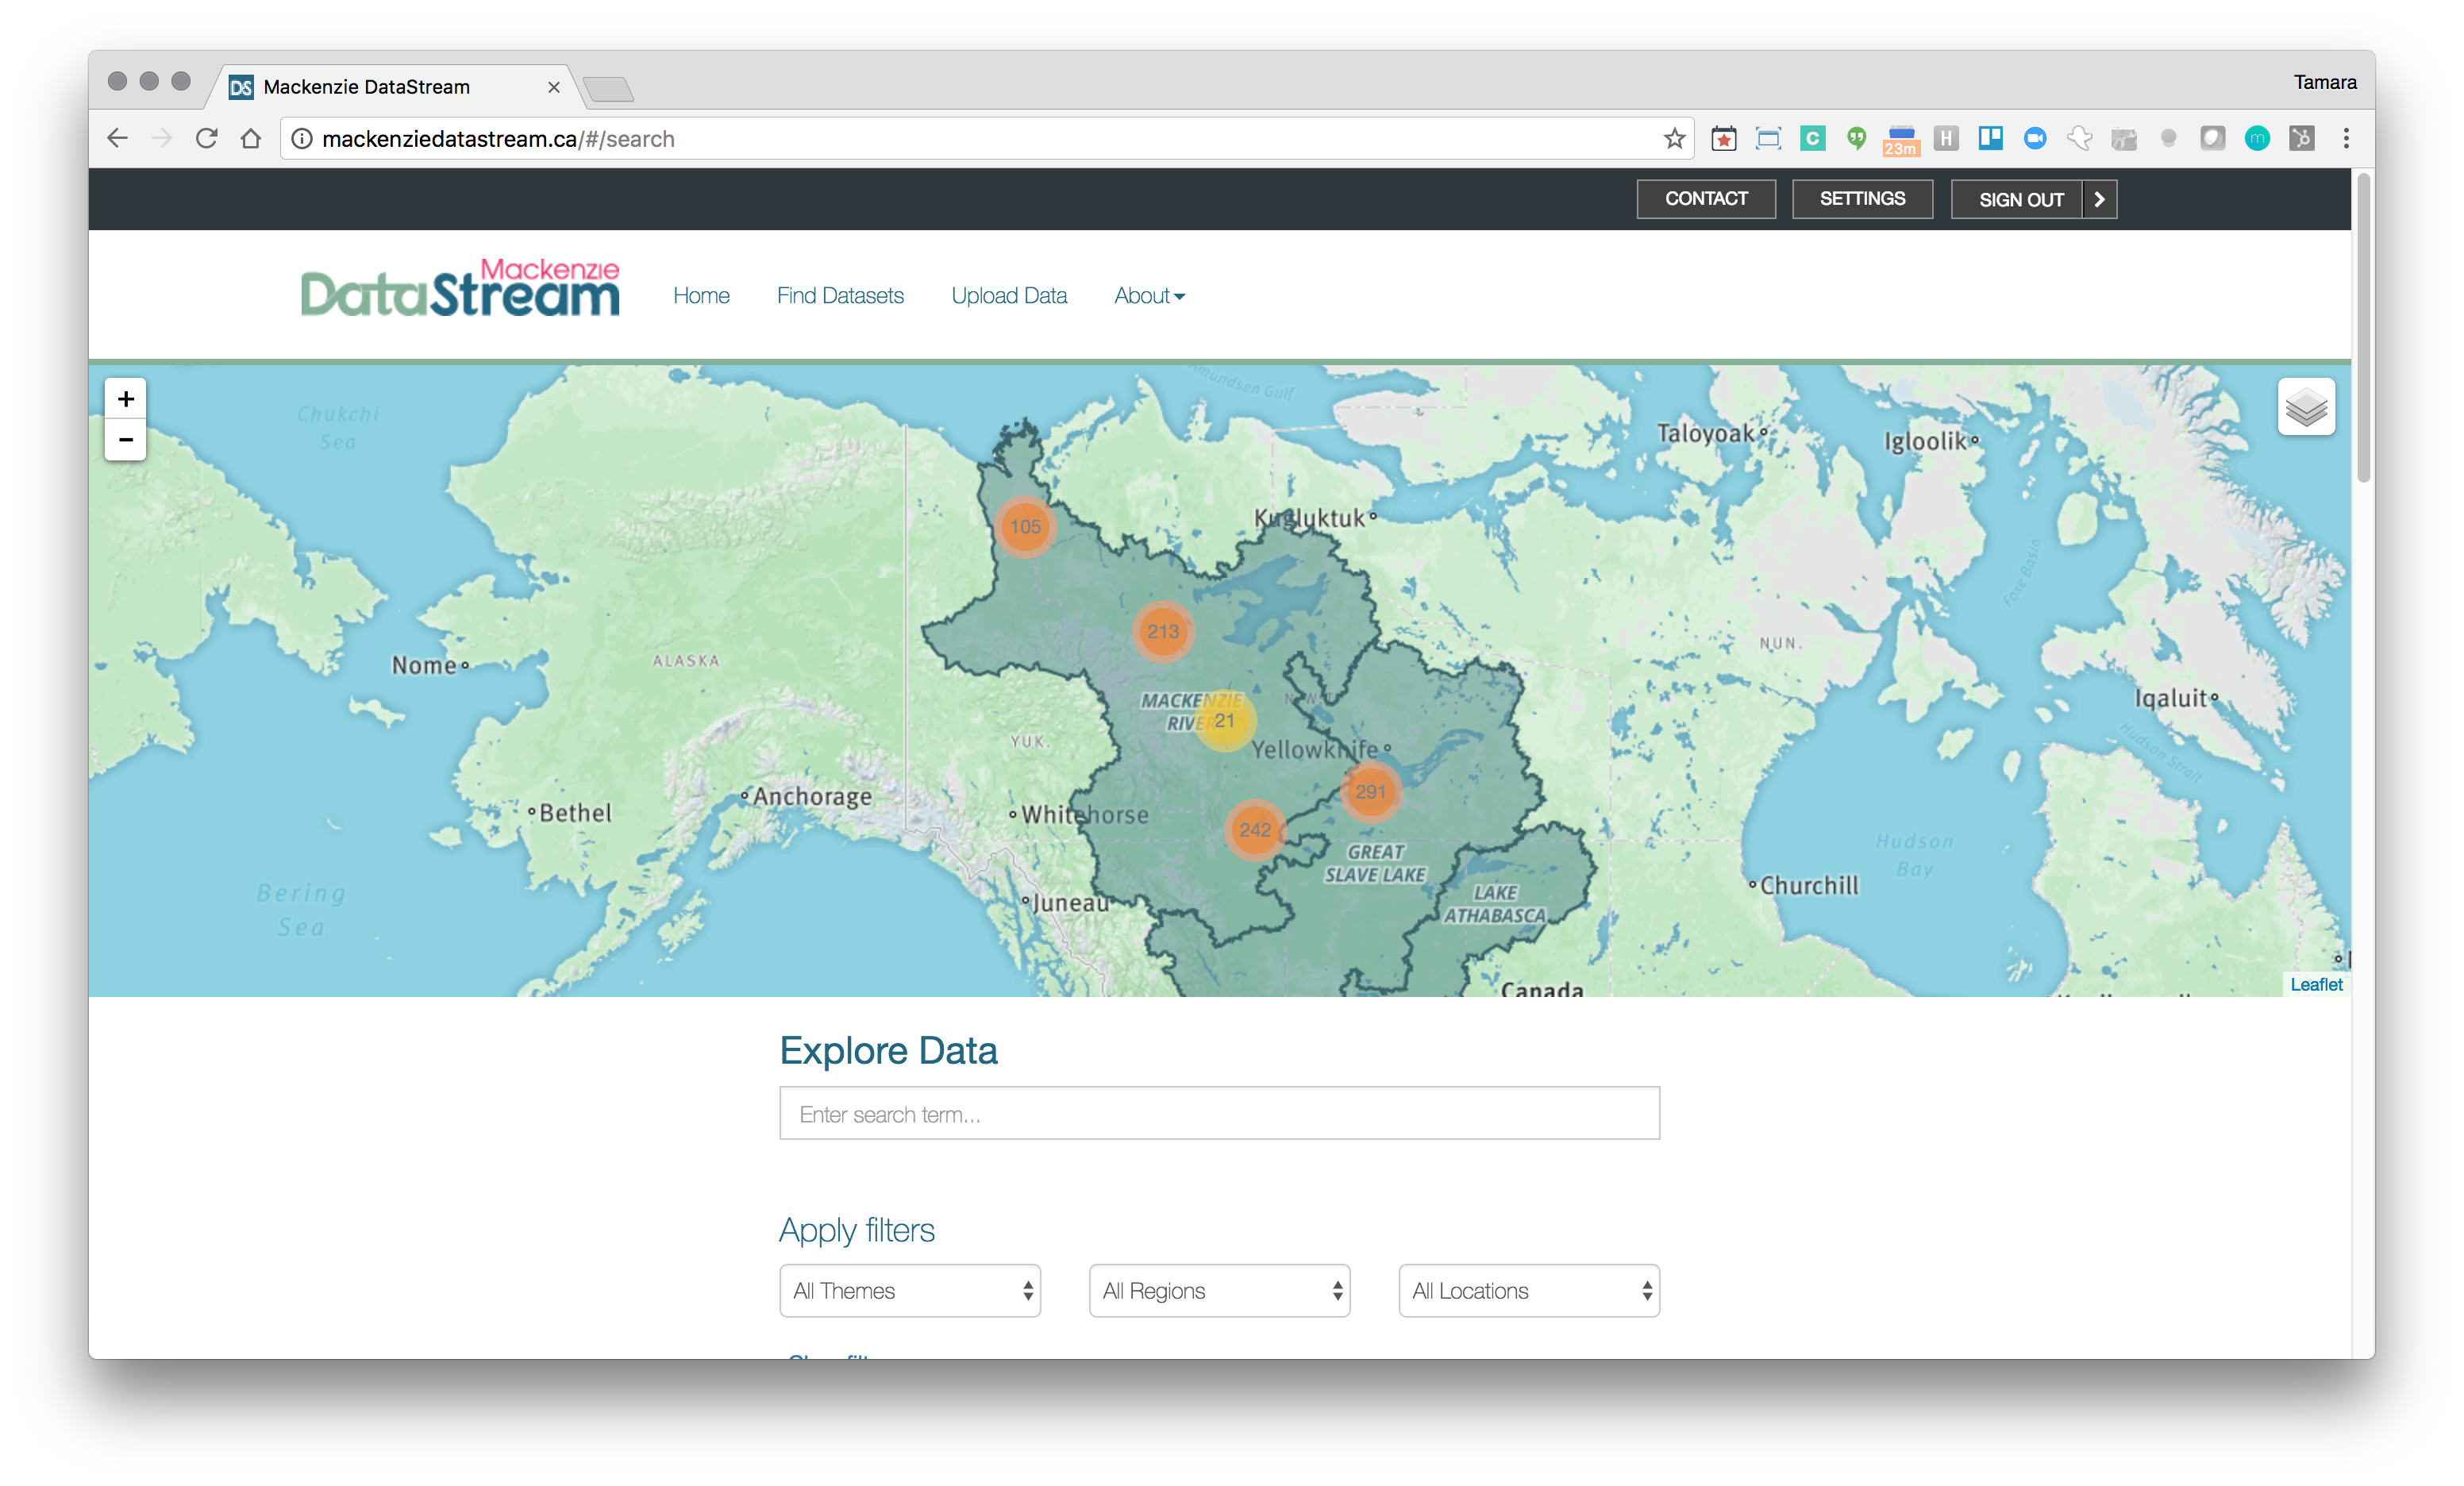
Task: Click the 105 cluster marker on the map
Action: [1025, 526]
